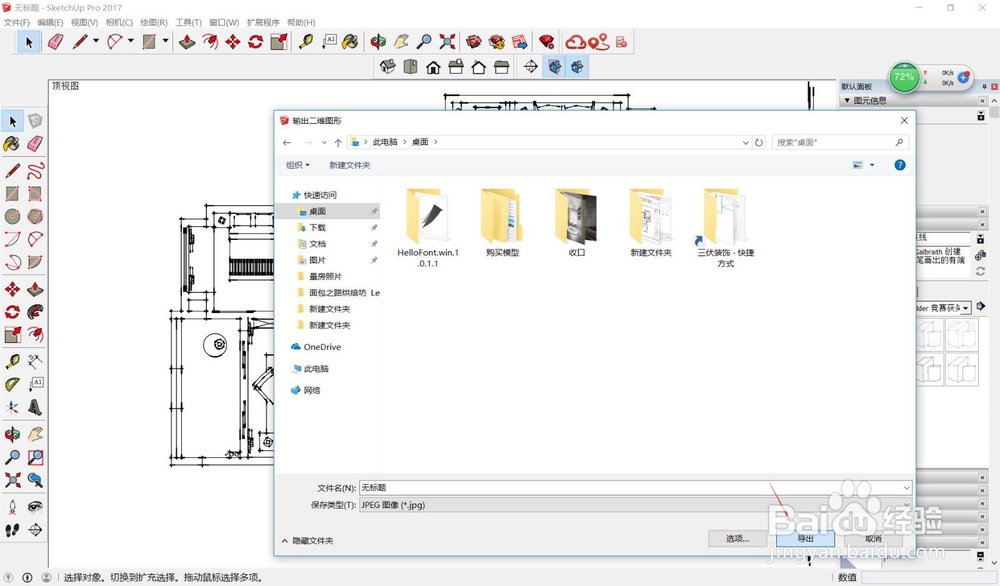This screenshot has width=1000, height=586.
Task: Open the view mode options dropdown arrow
Action: [x=872, y=165]
